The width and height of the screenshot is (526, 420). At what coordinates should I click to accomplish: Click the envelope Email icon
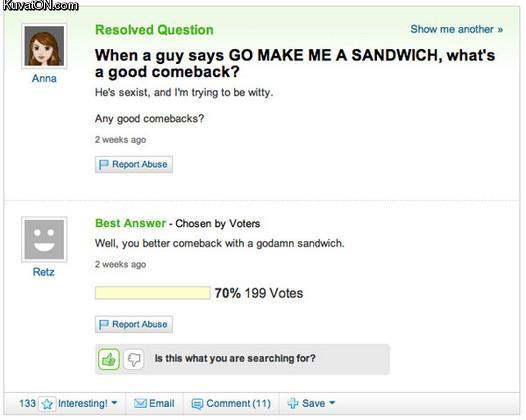[140, 403]
